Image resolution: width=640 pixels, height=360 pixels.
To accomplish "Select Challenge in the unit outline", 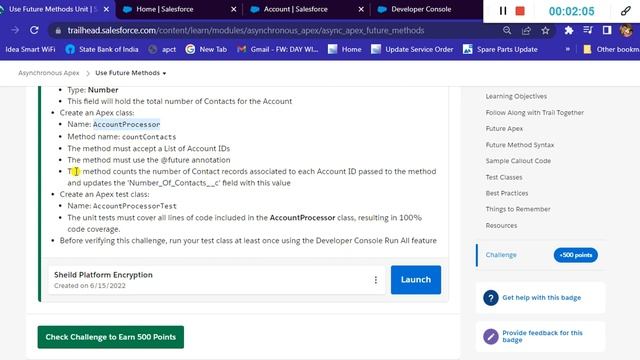I will pyautogui.click(x=501, y=255).
